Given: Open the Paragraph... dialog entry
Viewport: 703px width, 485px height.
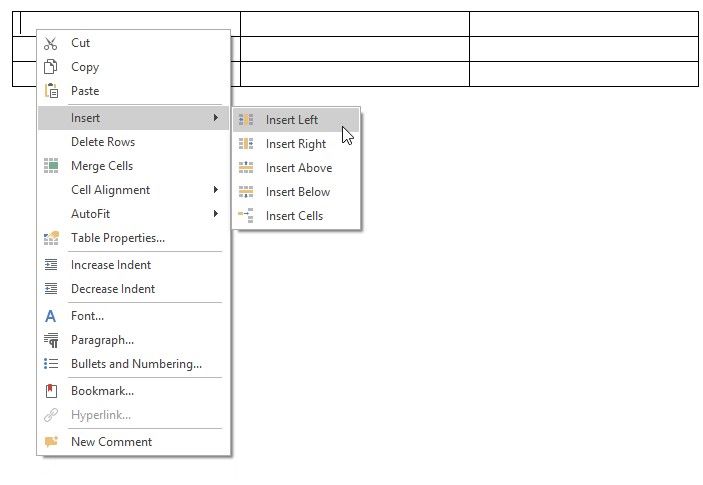Looking at the screenshot, I should coord(102,340).
